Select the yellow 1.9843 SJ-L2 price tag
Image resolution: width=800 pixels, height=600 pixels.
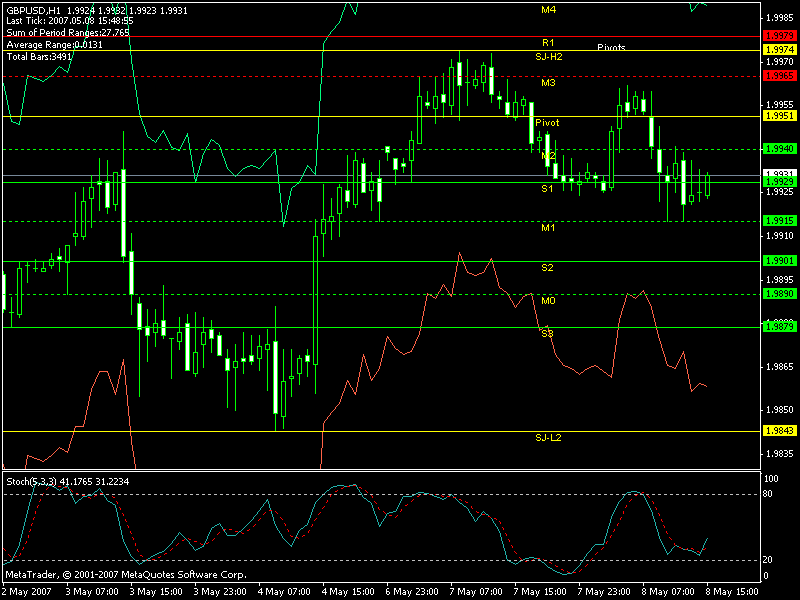pyautogui.click(x=779, y=431)
